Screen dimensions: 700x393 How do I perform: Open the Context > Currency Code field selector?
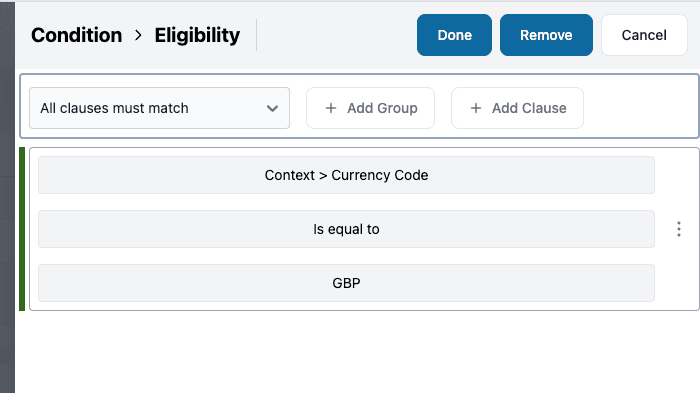(346, 175)
